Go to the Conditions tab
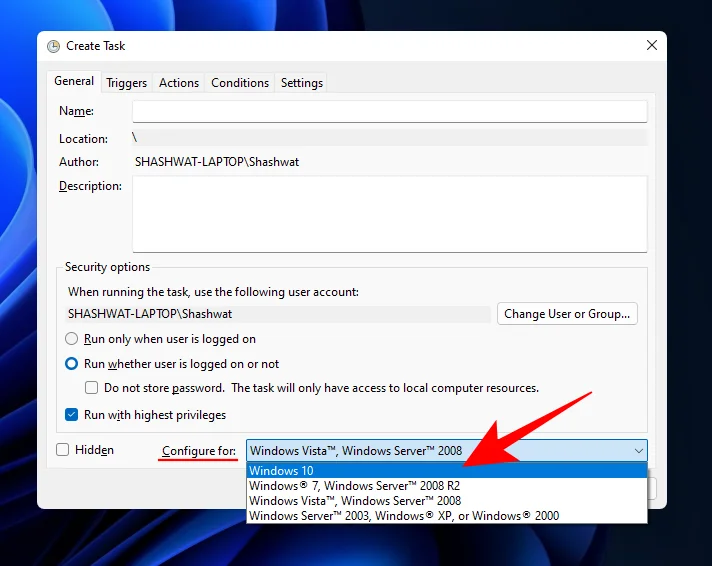Image resolution: width=712 pixels, height=566 pixels. pyautogui.click(x=240, y=83)
